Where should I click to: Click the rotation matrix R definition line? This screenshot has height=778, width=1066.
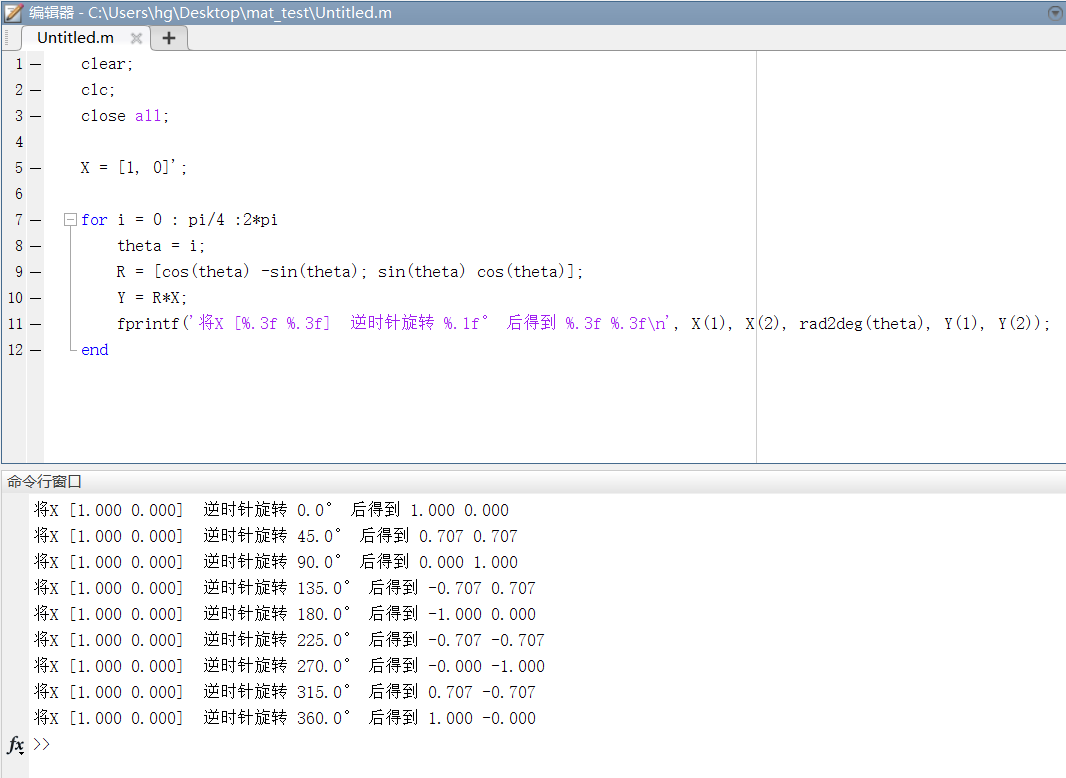tap(349, 271)
